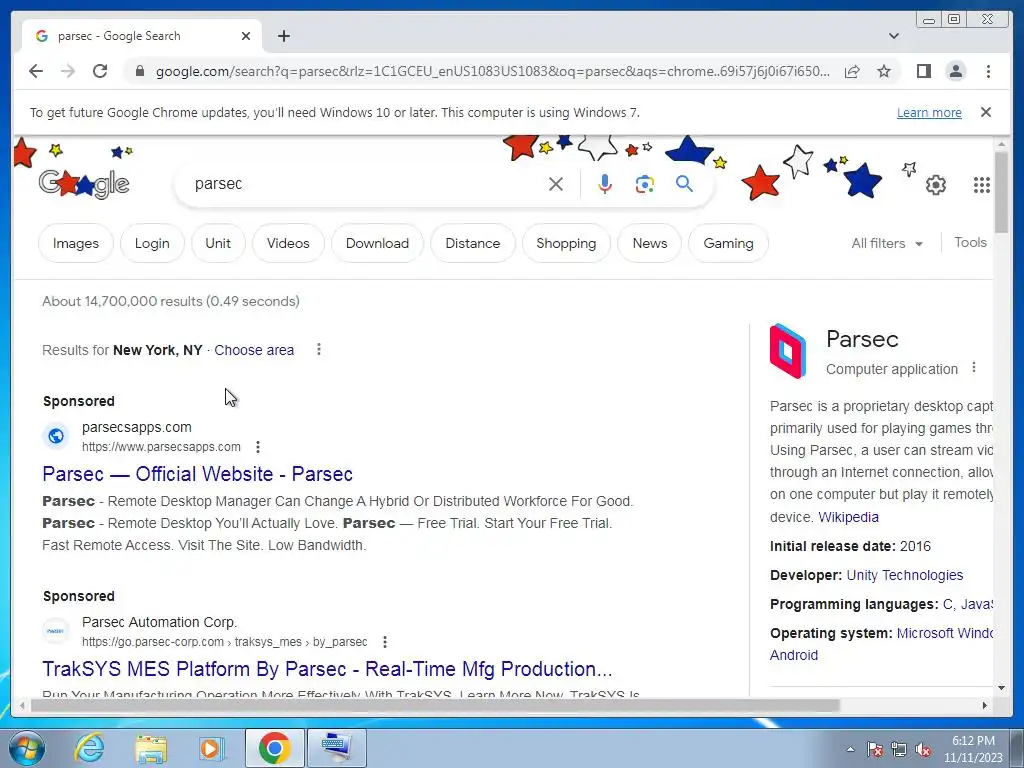Viewport: 1024px width, 768px height.
Task: Open location options three-dot menu
Action: click(319, 349)
